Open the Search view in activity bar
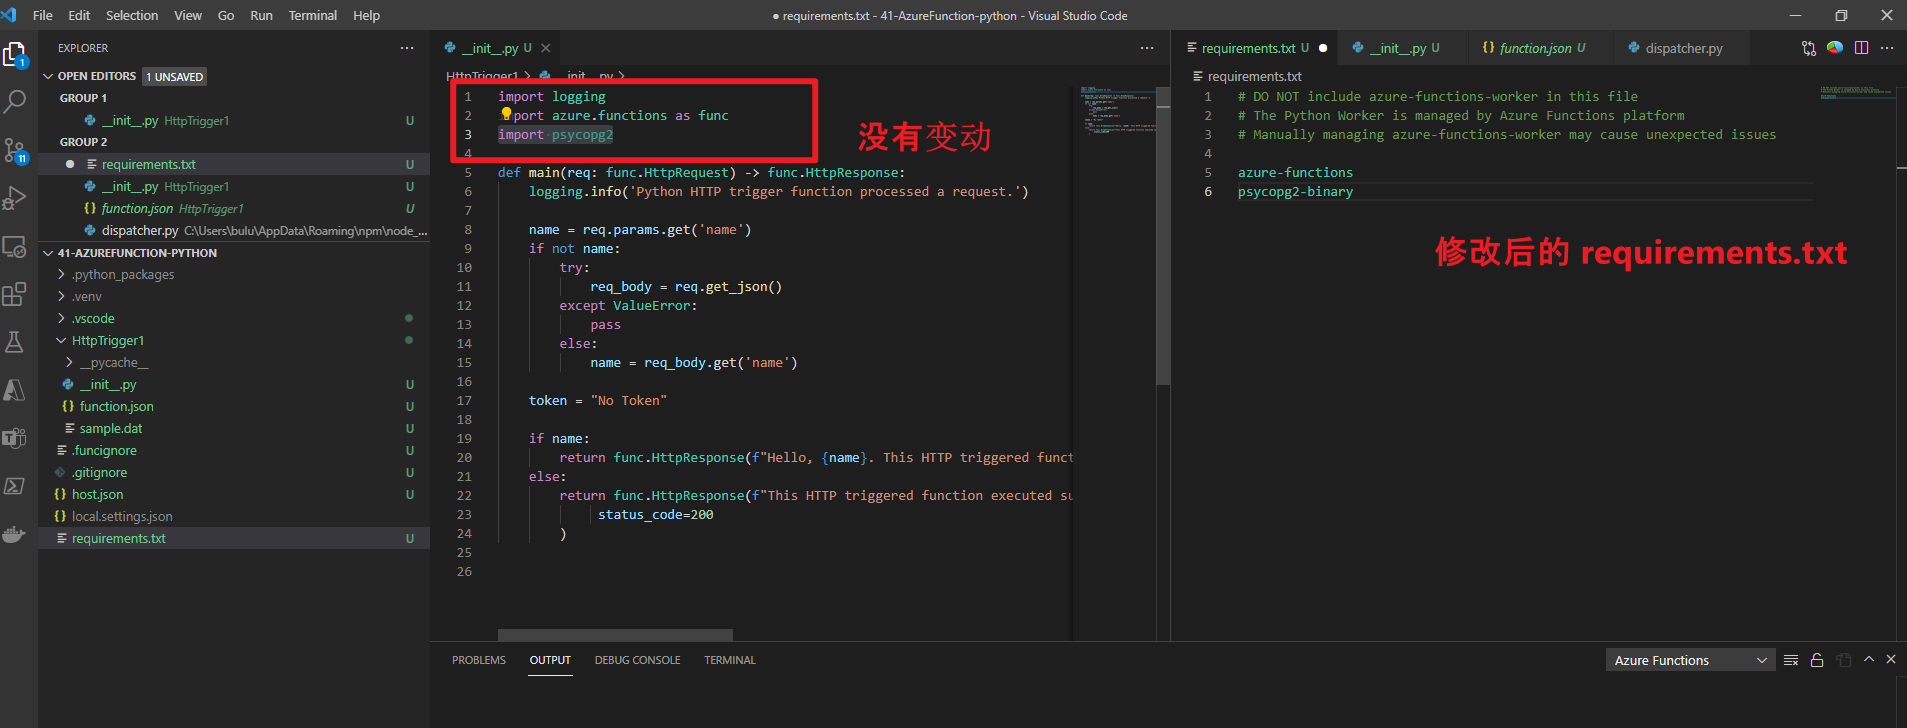 pos(15,101)
